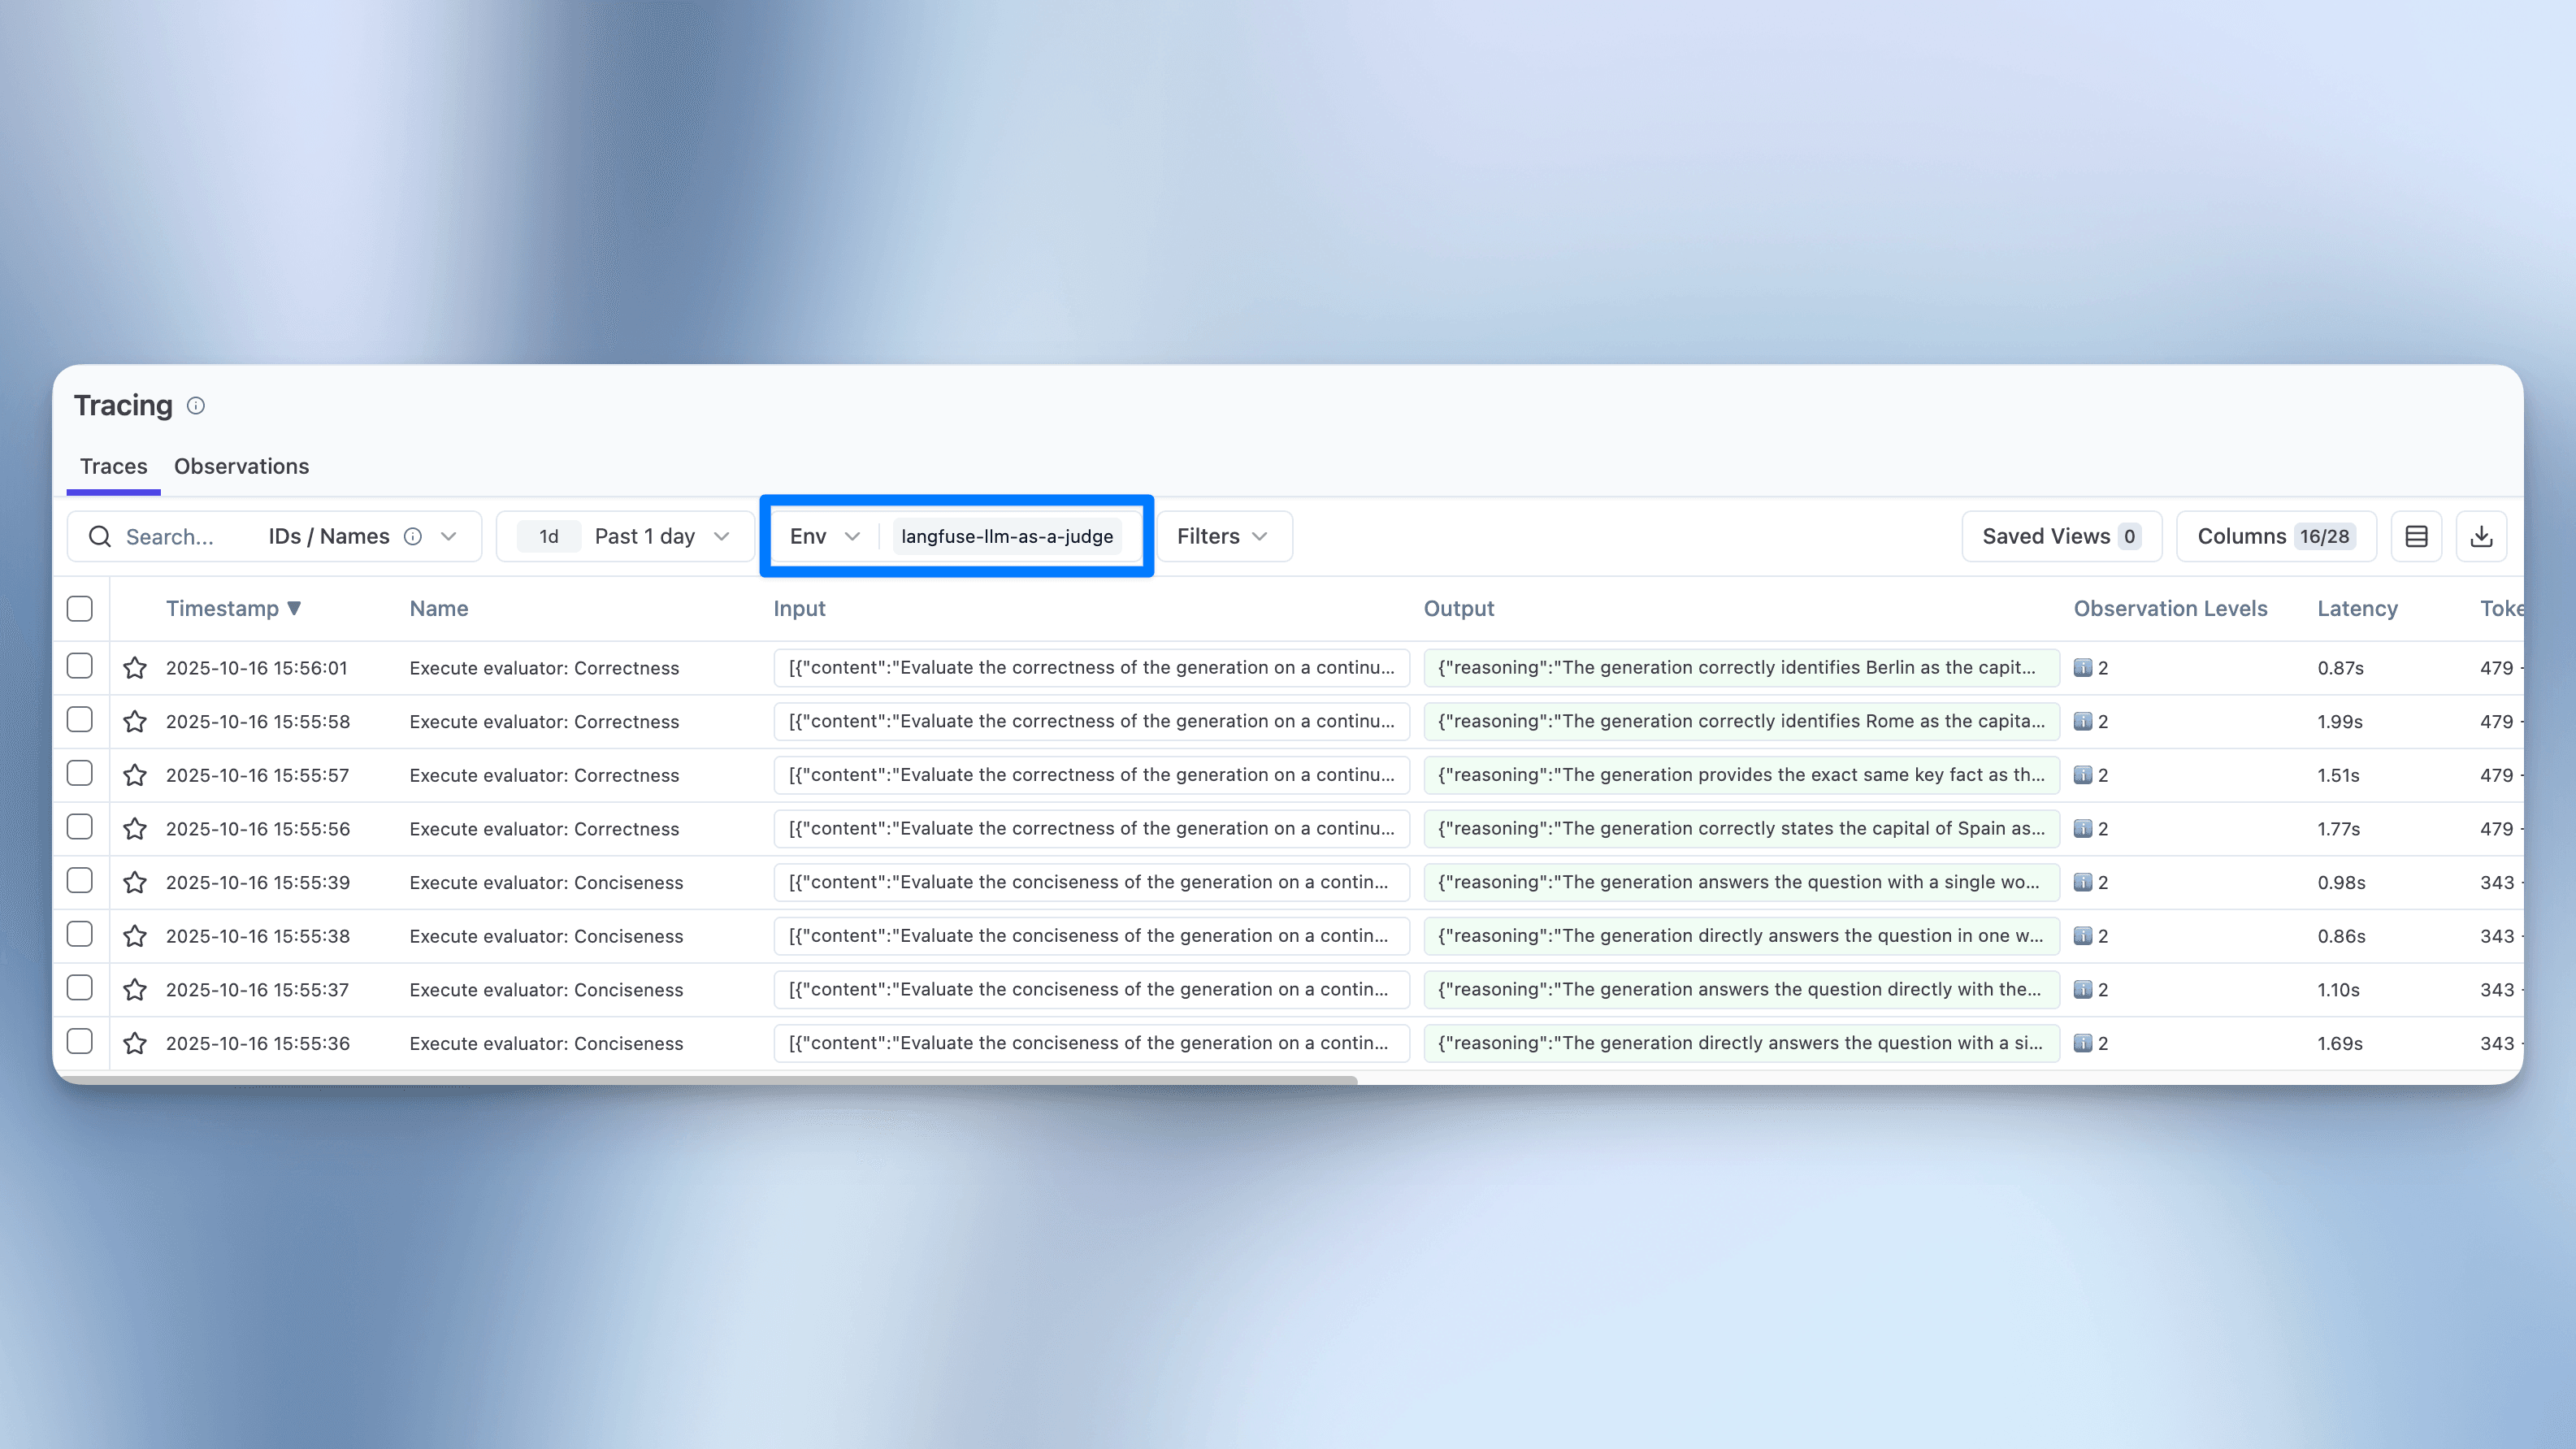The image size is (2576, 1449).
Task: Toggle the select-all header checkbox
Action: 80,608
